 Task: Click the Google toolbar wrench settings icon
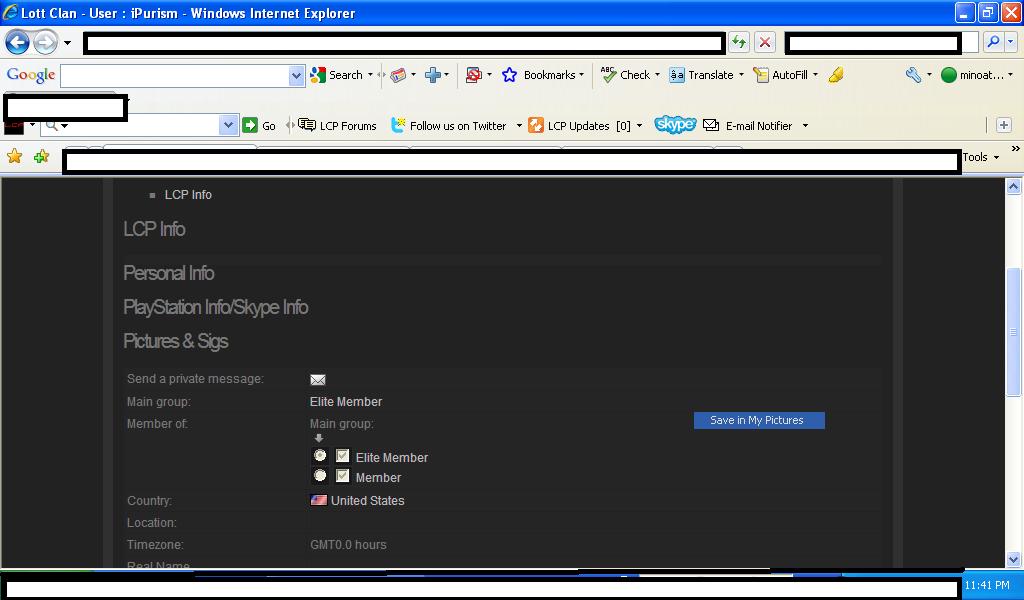[x=913, y=75]
